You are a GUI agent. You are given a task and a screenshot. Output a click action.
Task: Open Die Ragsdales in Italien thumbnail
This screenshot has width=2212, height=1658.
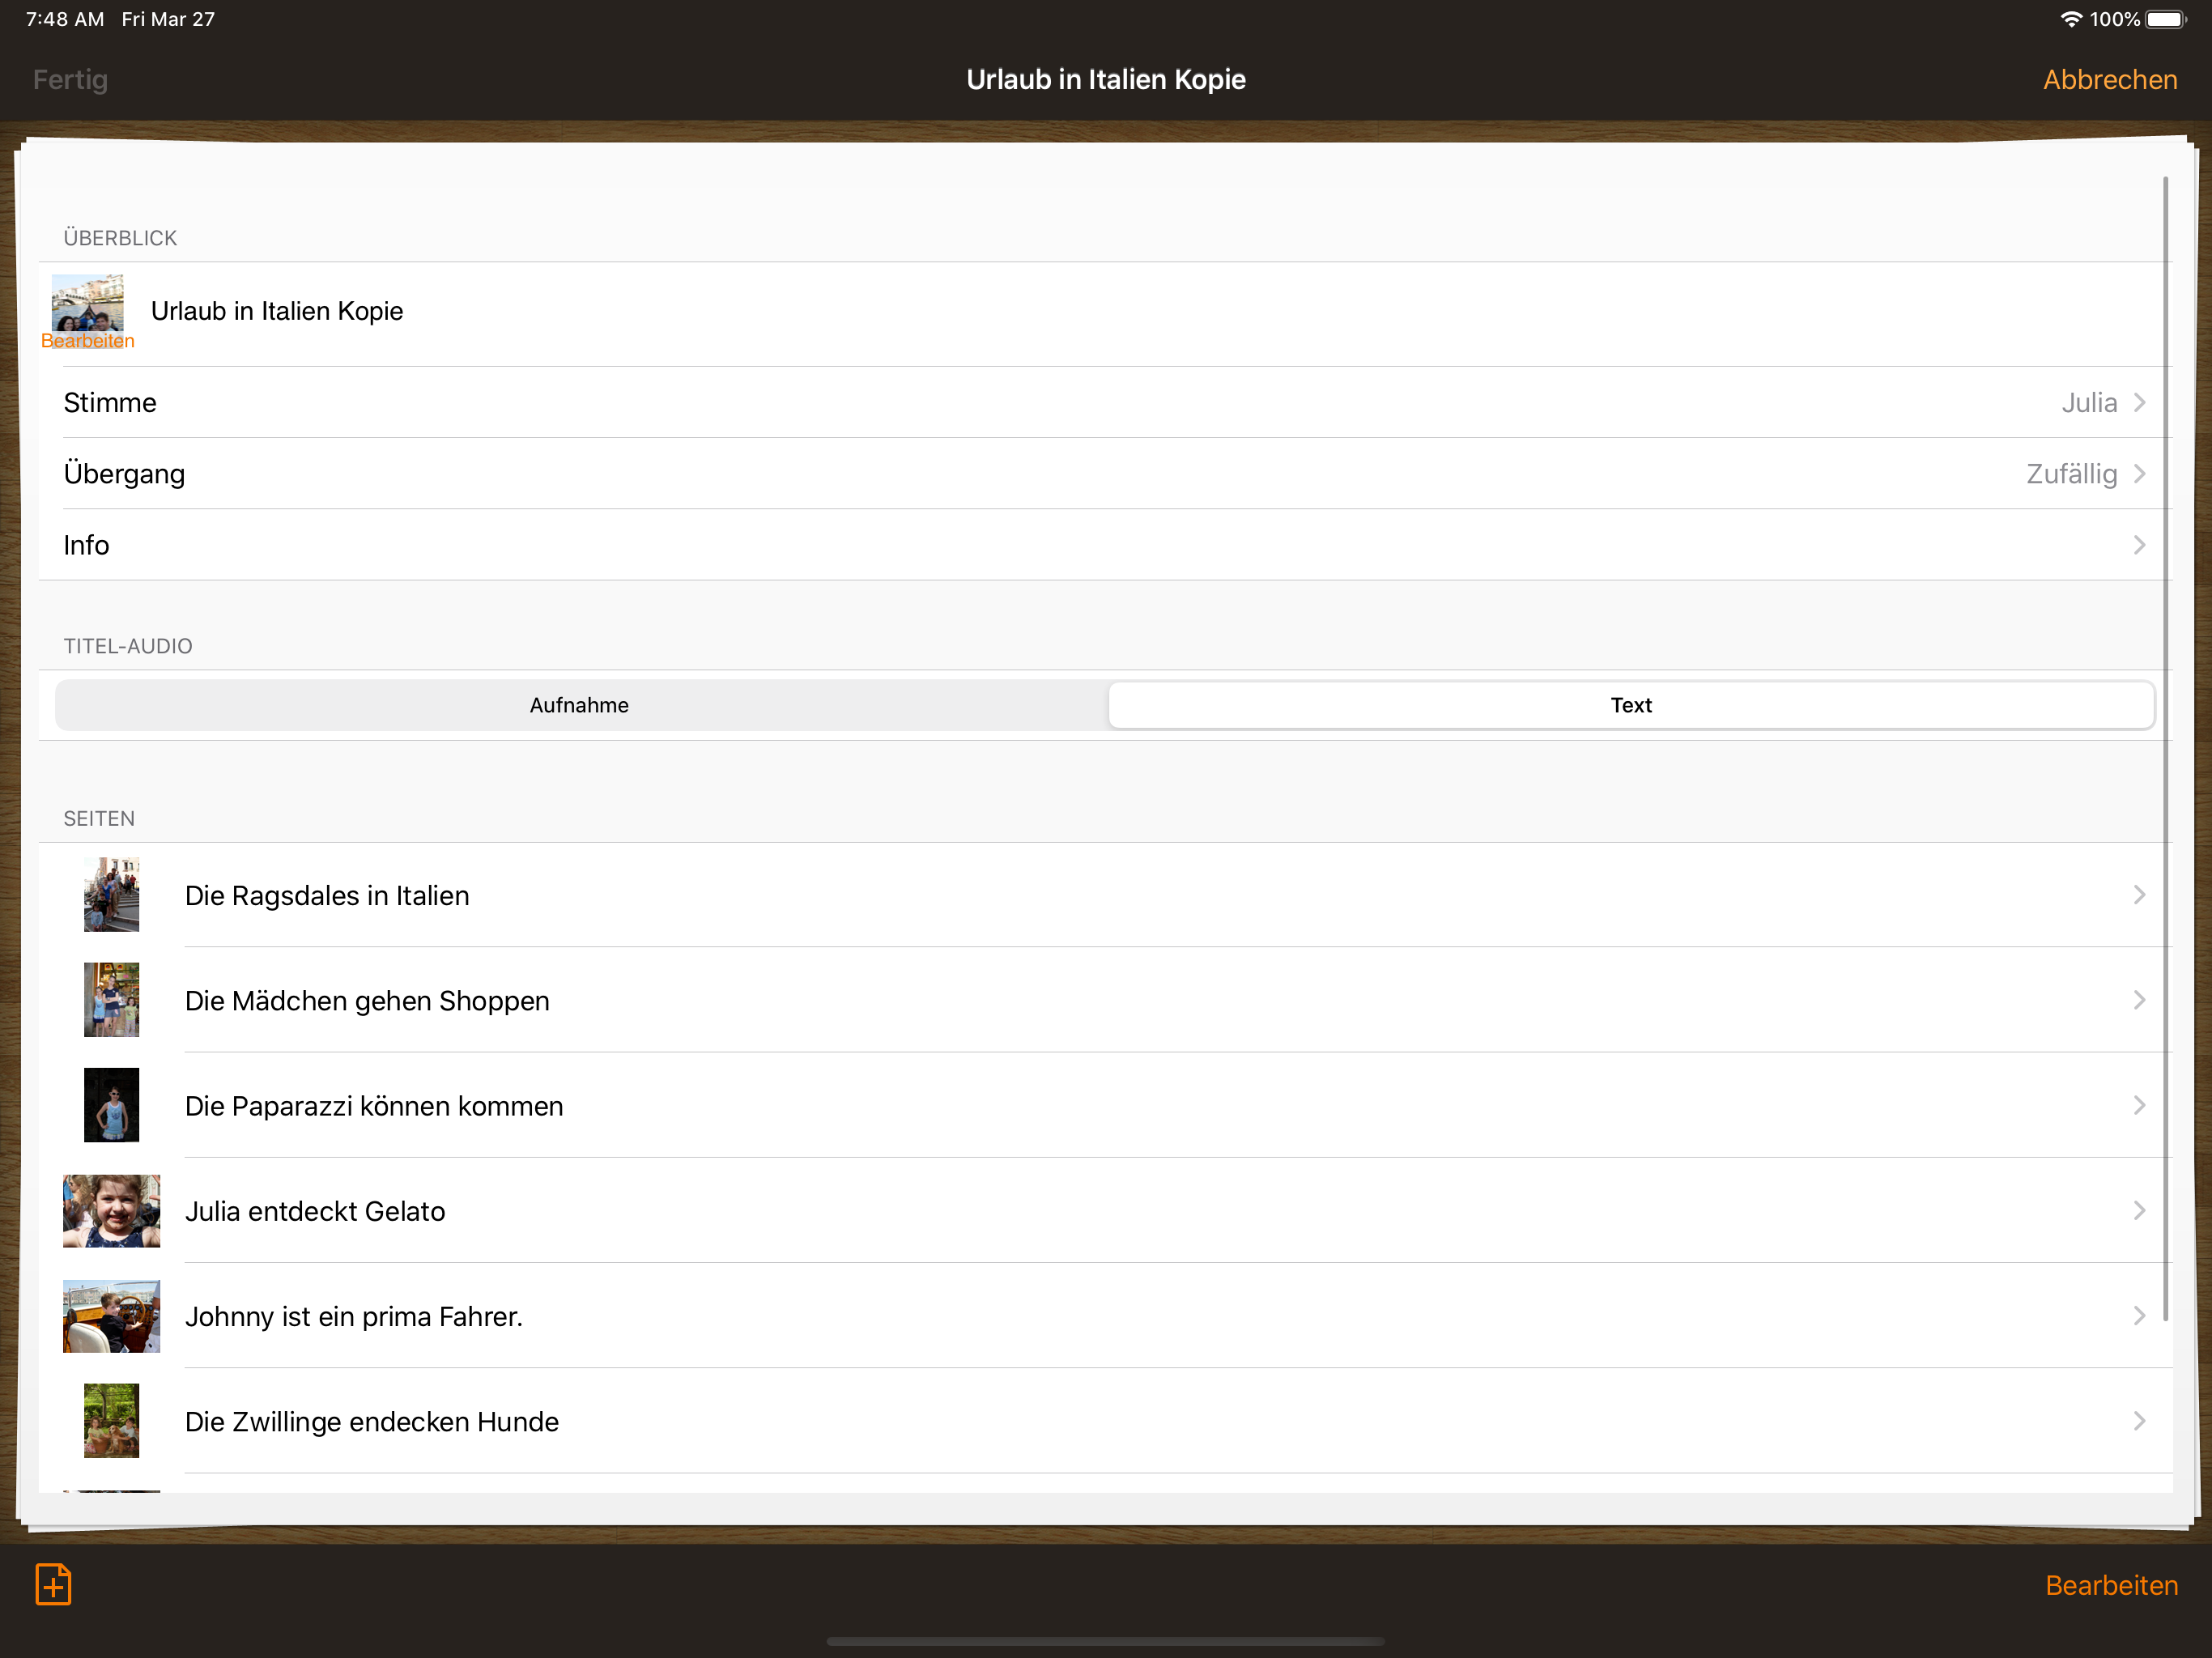[111, 895]
